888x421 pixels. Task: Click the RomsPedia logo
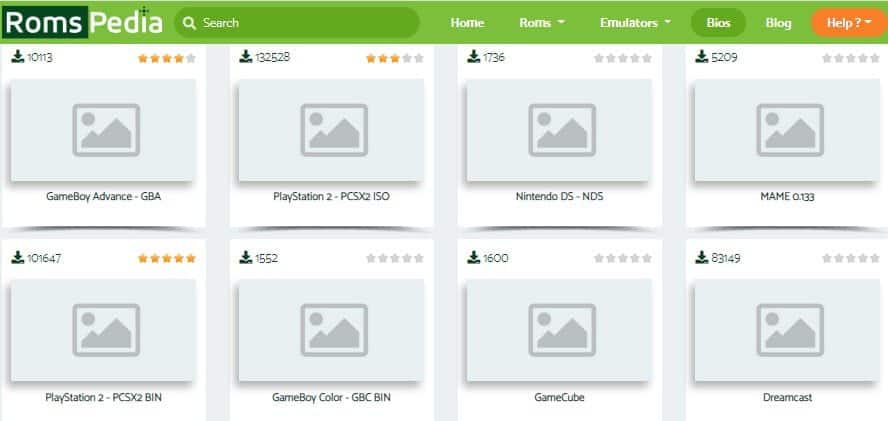(83, 22)
